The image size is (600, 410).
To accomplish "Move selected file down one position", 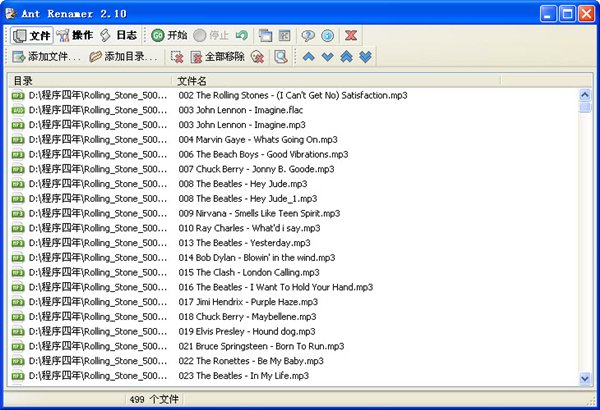I will click(x=328, y=57).
